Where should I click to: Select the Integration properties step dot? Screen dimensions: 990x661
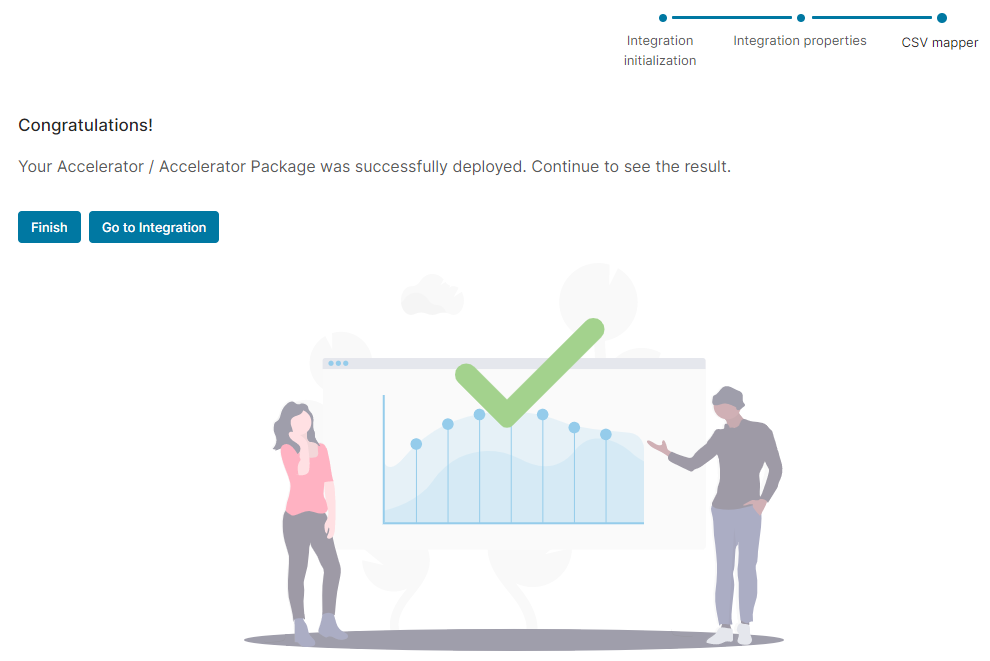click(801, 18)
